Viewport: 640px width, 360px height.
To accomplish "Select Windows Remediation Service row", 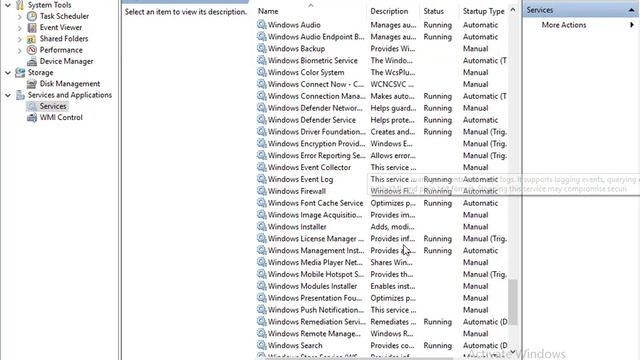I will pyautogui.click(x=382, y=321).
